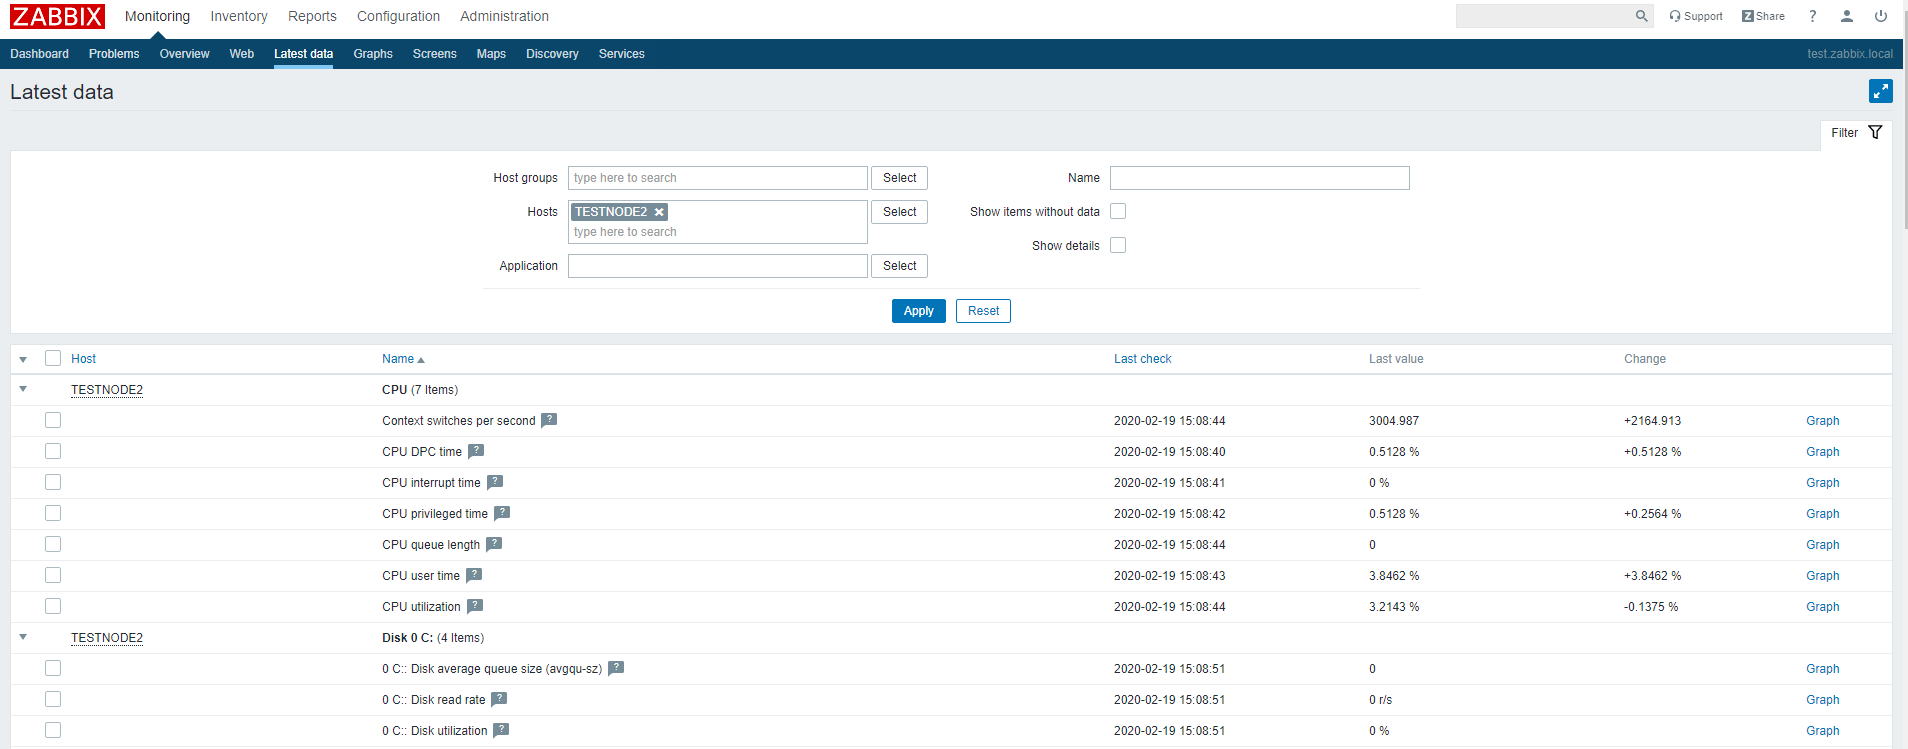Show description icon for Context switches per second

pyautogui.click(x=549, y=420)
